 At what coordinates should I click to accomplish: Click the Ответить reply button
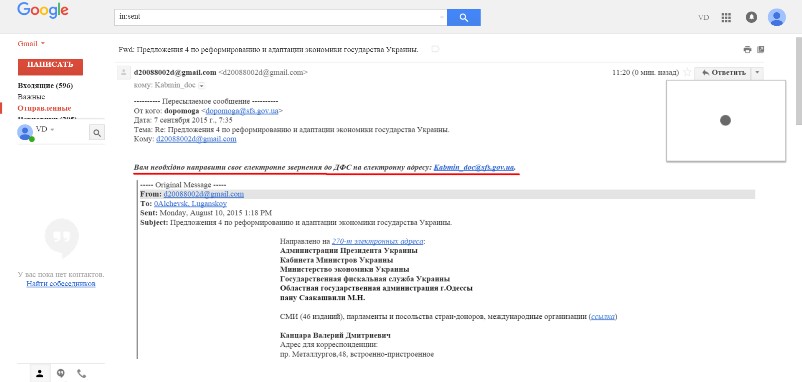click(723, 73)
